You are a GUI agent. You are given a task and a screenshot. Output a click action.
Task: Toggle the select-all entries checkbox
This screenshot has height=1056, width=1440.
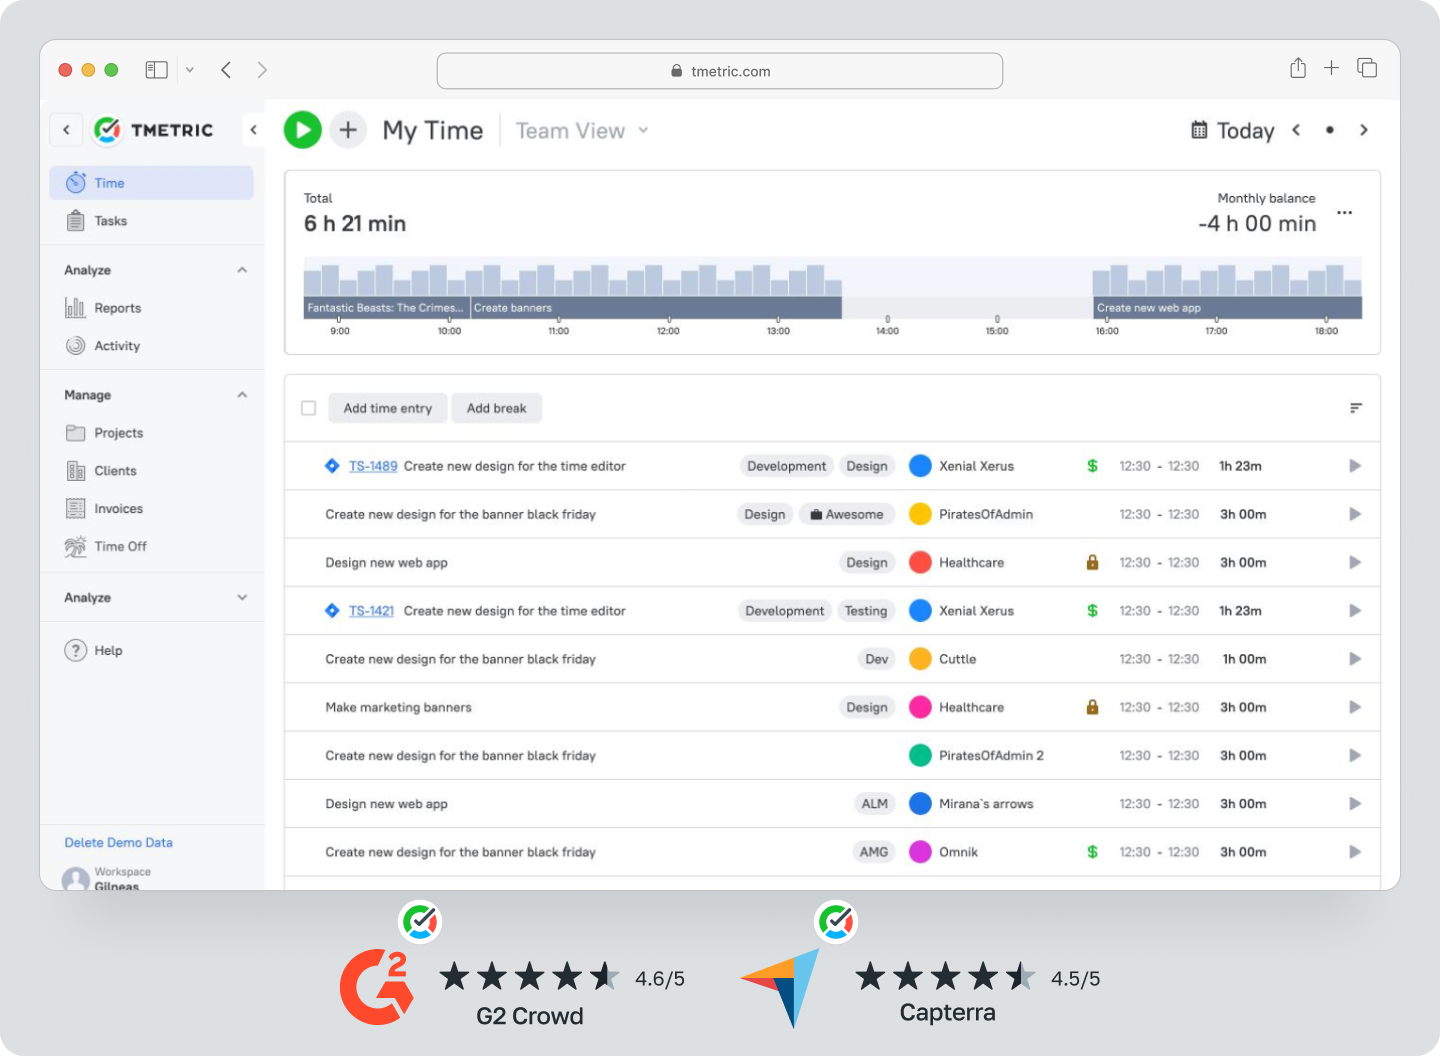(309, 408)
